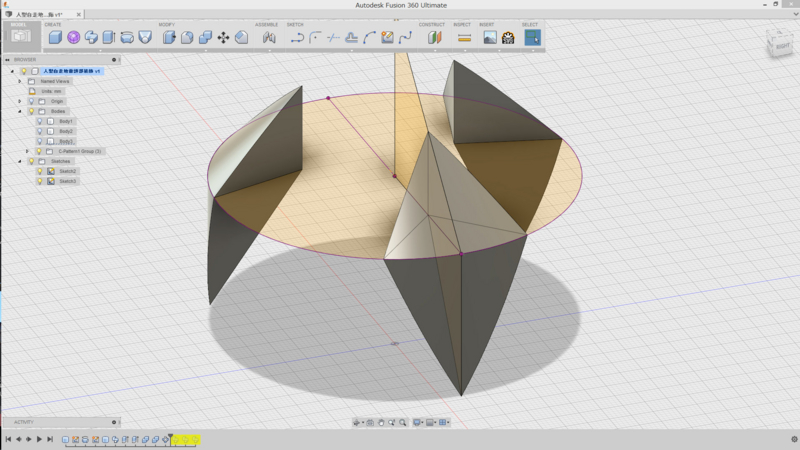Step timeline back one feature
The width and height of the screenshot is (800, 450).
[x=19, y=439]
